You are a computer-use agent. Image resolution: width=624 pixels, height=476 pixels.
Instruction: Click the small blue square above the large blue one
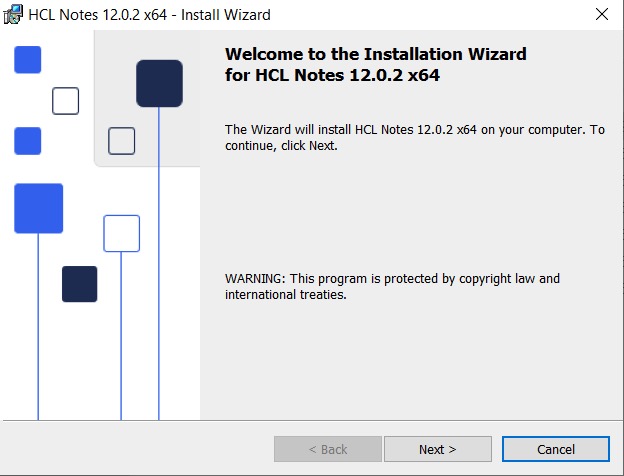27,141
